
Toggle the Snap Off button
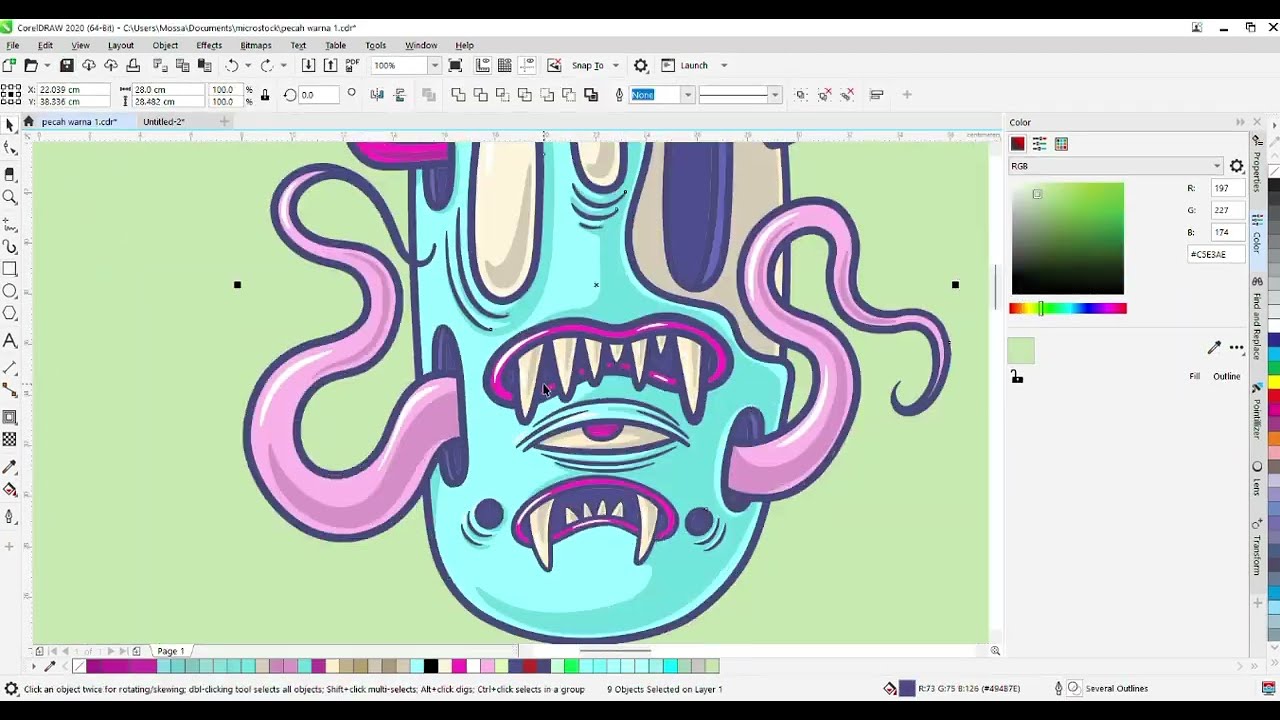click(554, 66)
